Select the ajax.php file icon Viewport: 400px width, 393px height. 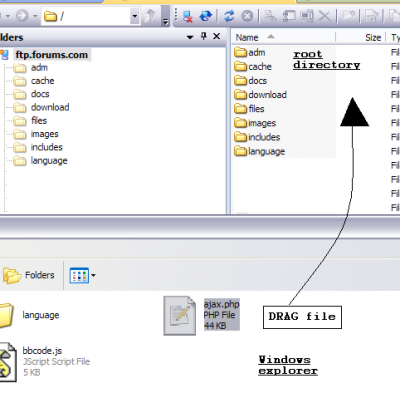[x=179, y=315]
